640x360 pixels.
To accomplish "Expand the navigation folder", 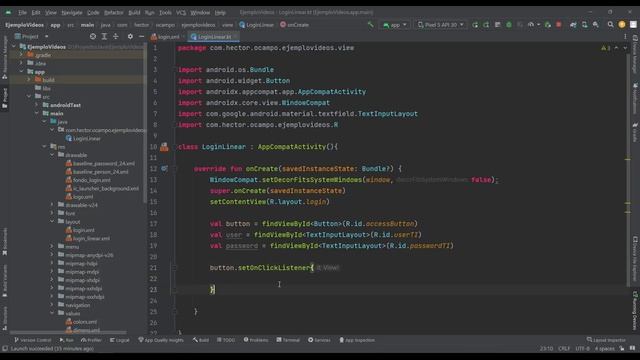I will 52,305.
